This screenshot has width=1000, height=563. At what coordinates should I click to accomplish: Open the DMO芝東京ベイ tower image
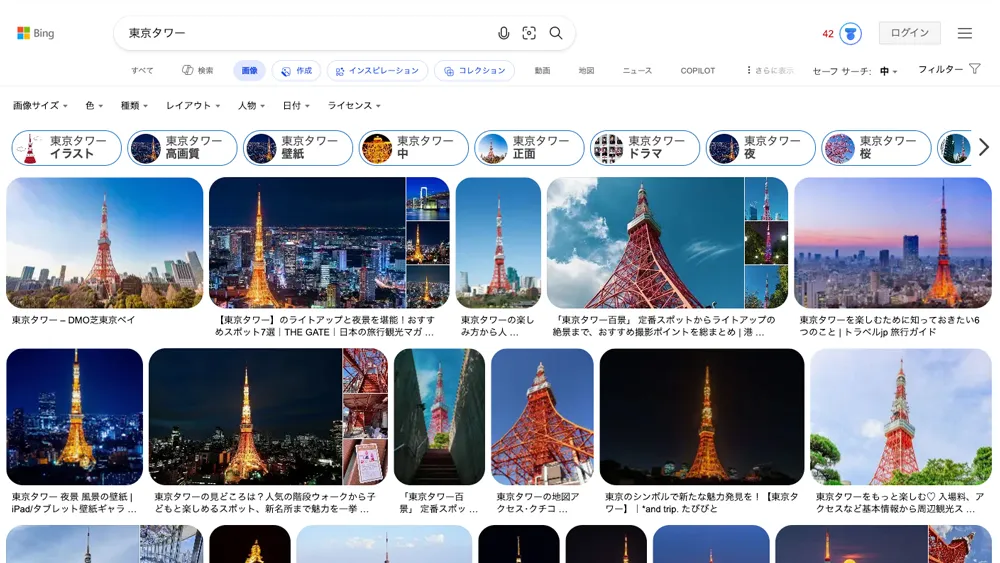coord(105,243)
